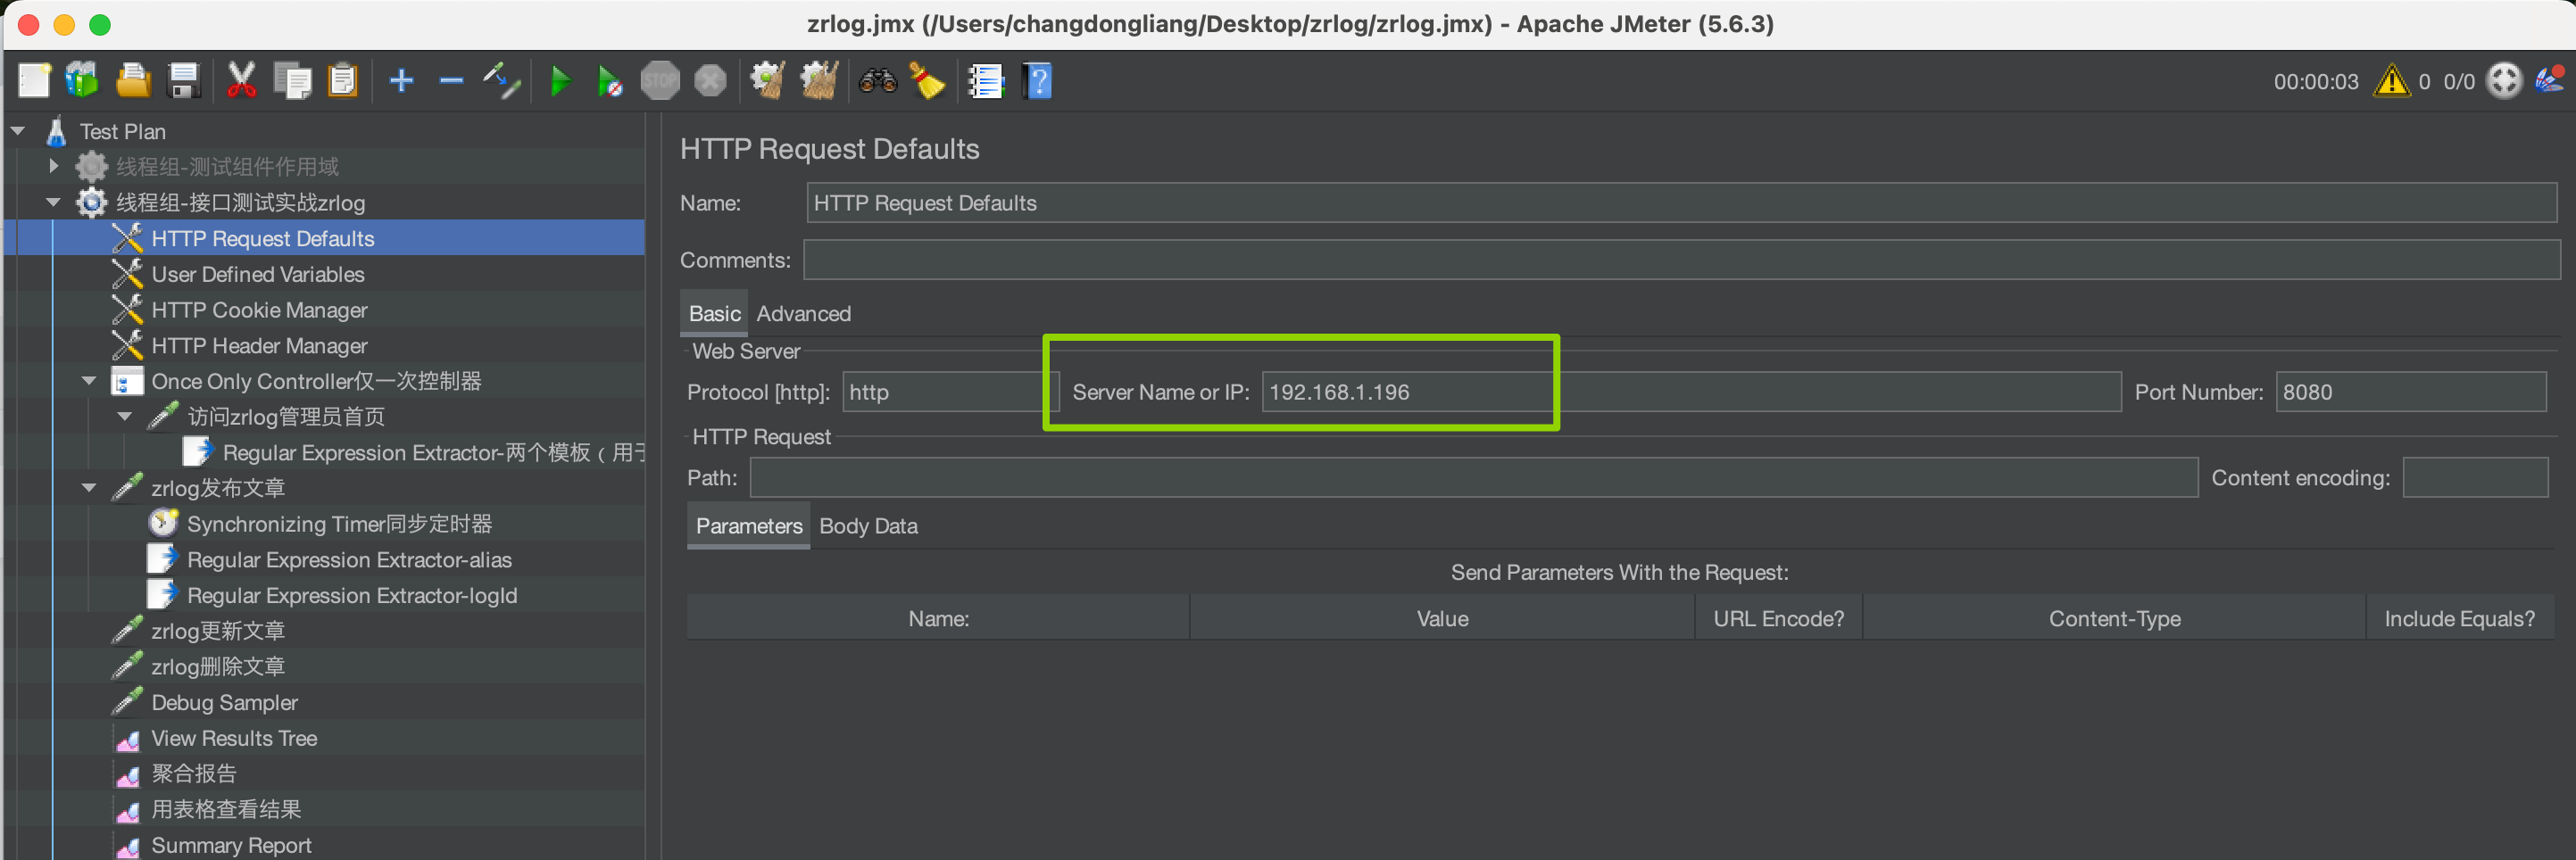Open Search with binoculars icon
The width and height of the screenshot is (2576, 860).
(x=878, y=81)
